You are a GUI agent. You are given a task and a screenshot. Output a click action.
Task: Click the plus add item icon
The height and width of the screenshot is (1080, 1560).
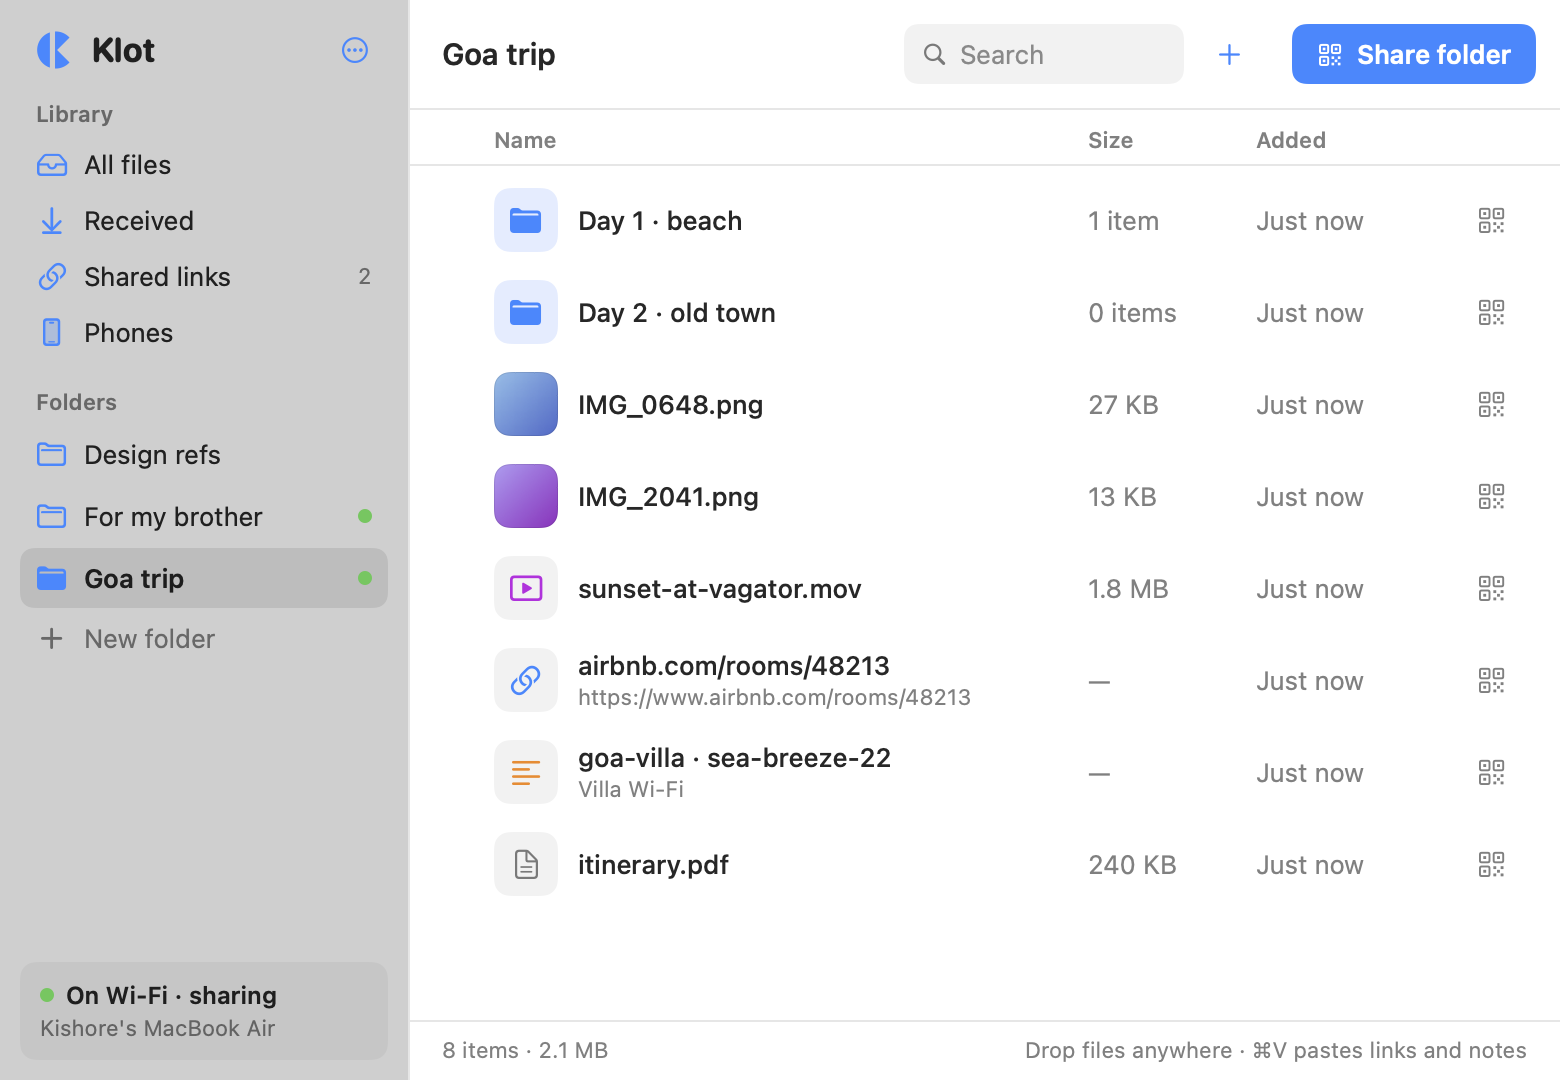pos(1229,54)
